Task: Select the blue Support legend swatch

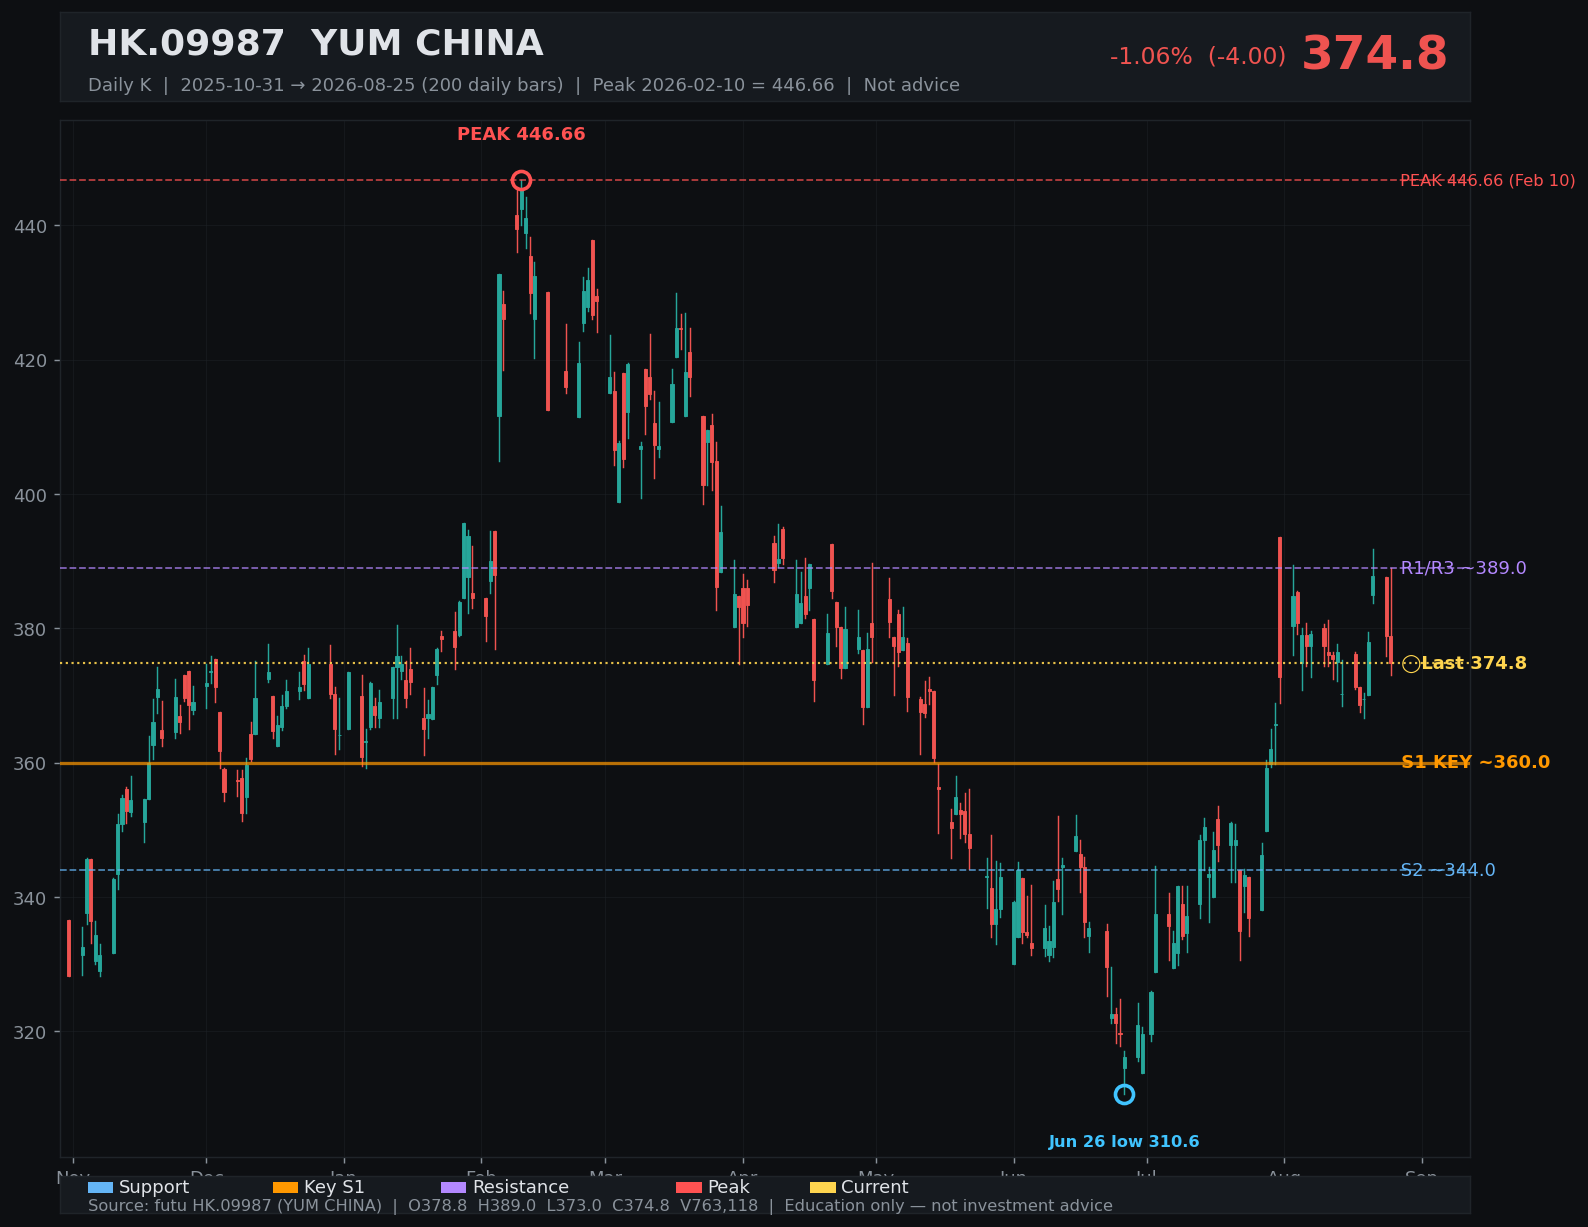Action: point(100,1187)
